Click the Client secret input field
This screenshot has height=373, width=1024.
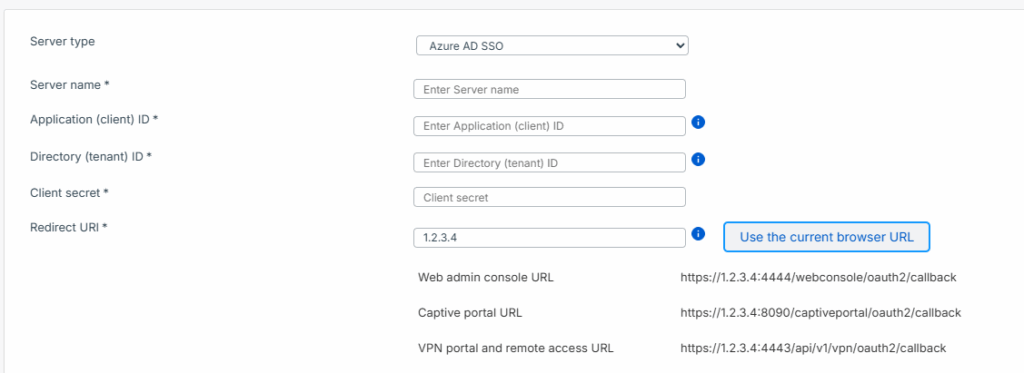(549, 197)
